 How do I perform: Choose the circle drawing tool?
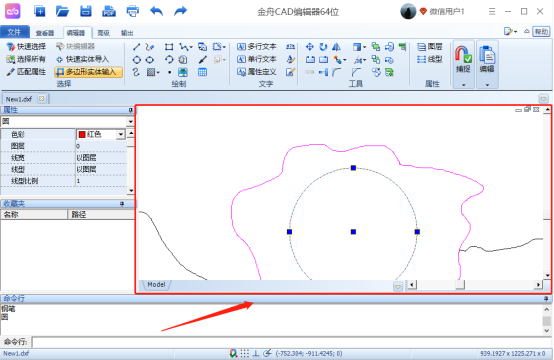(136, 60)
